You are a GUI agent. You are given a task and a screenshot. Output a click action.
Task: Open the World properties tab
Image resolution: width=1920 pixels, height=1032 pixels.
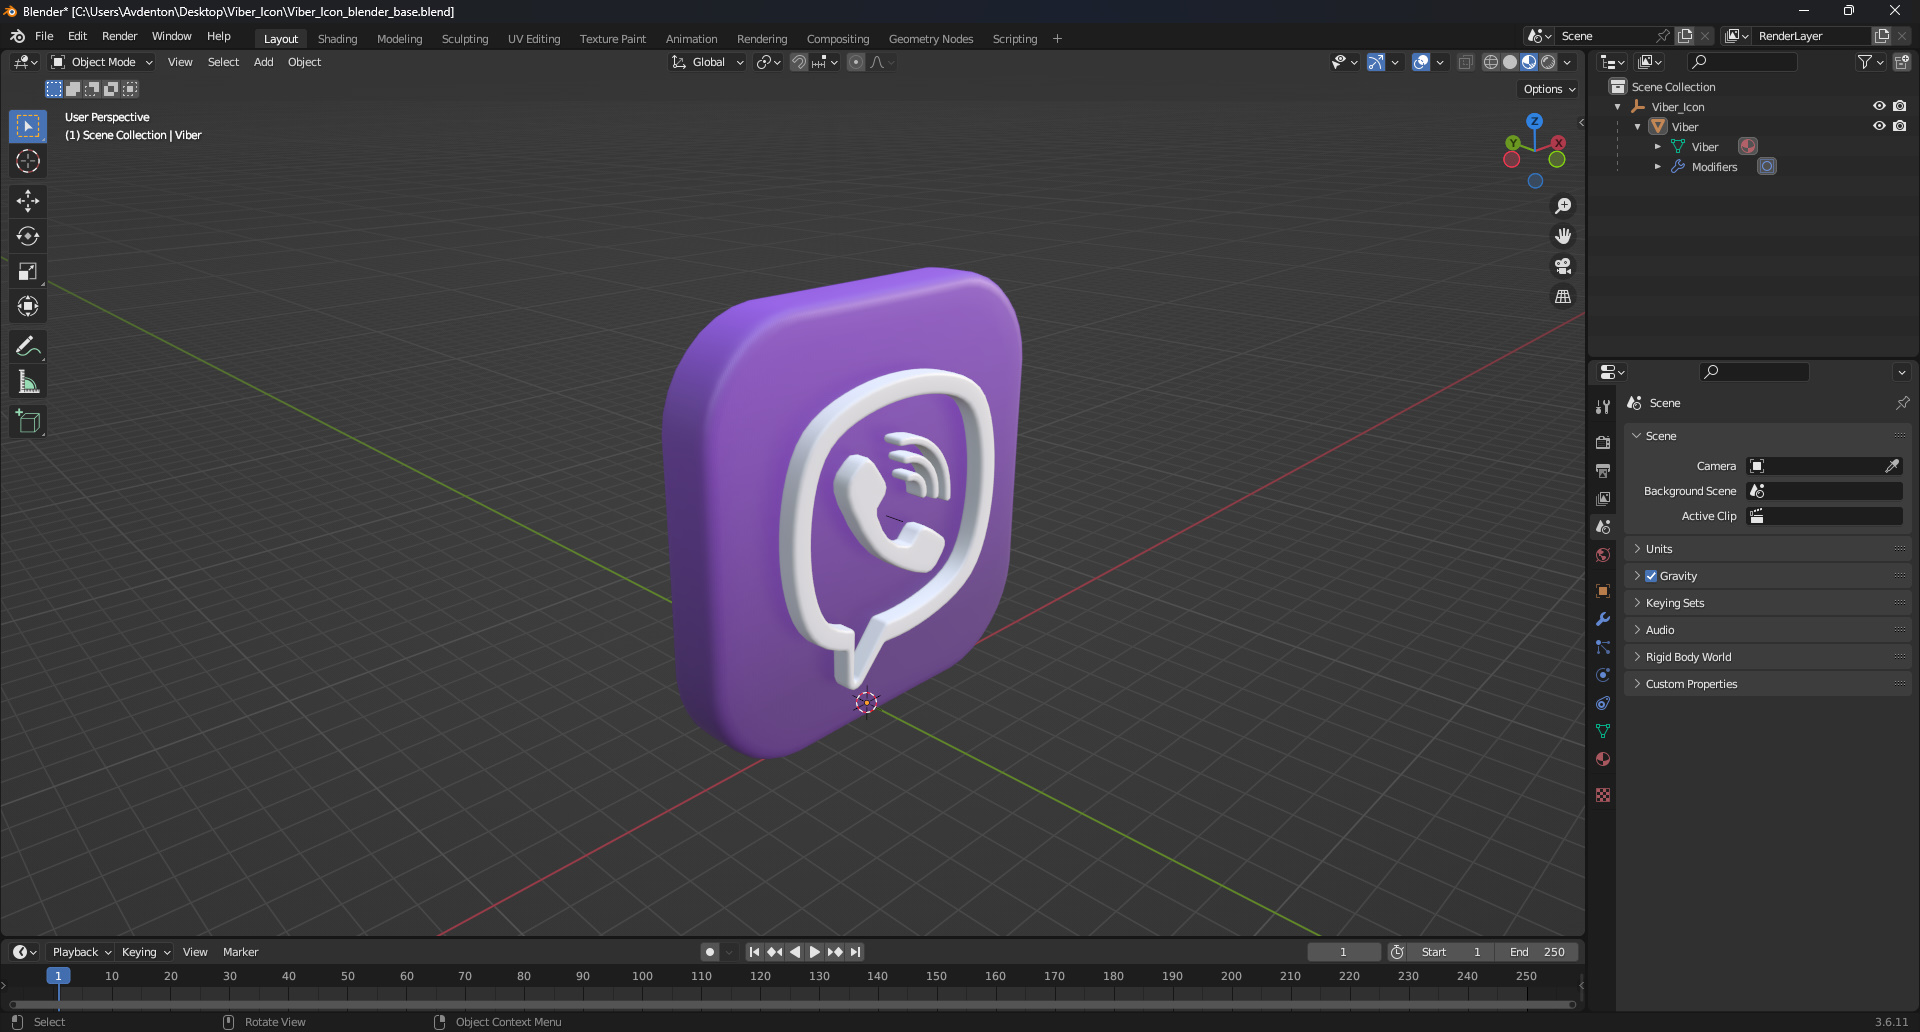coord(1603,555)
